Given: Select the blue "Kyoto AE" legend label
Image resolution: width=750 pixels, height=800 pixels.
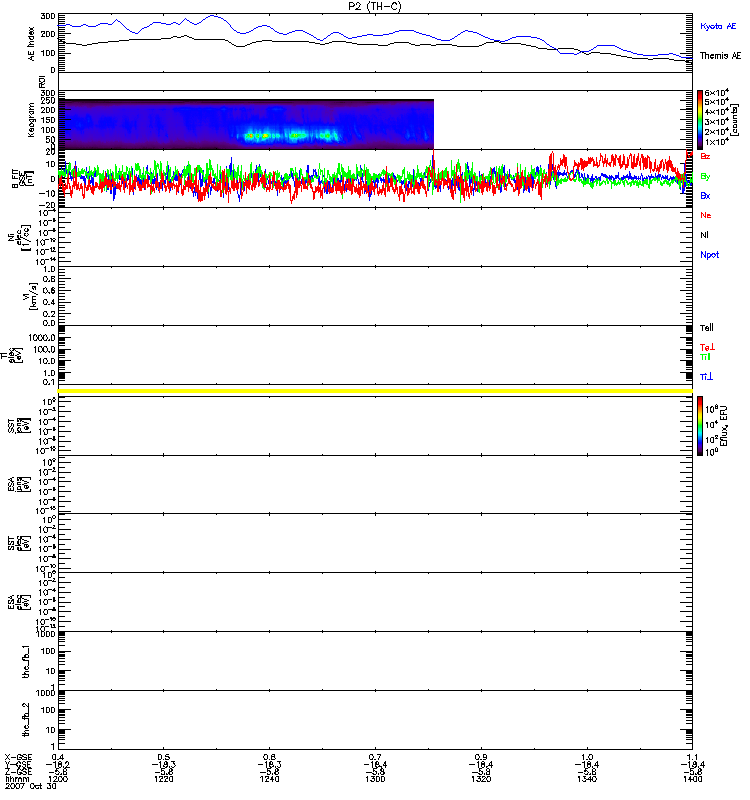Looking at the screenshot, I should (x=718, y=26).
